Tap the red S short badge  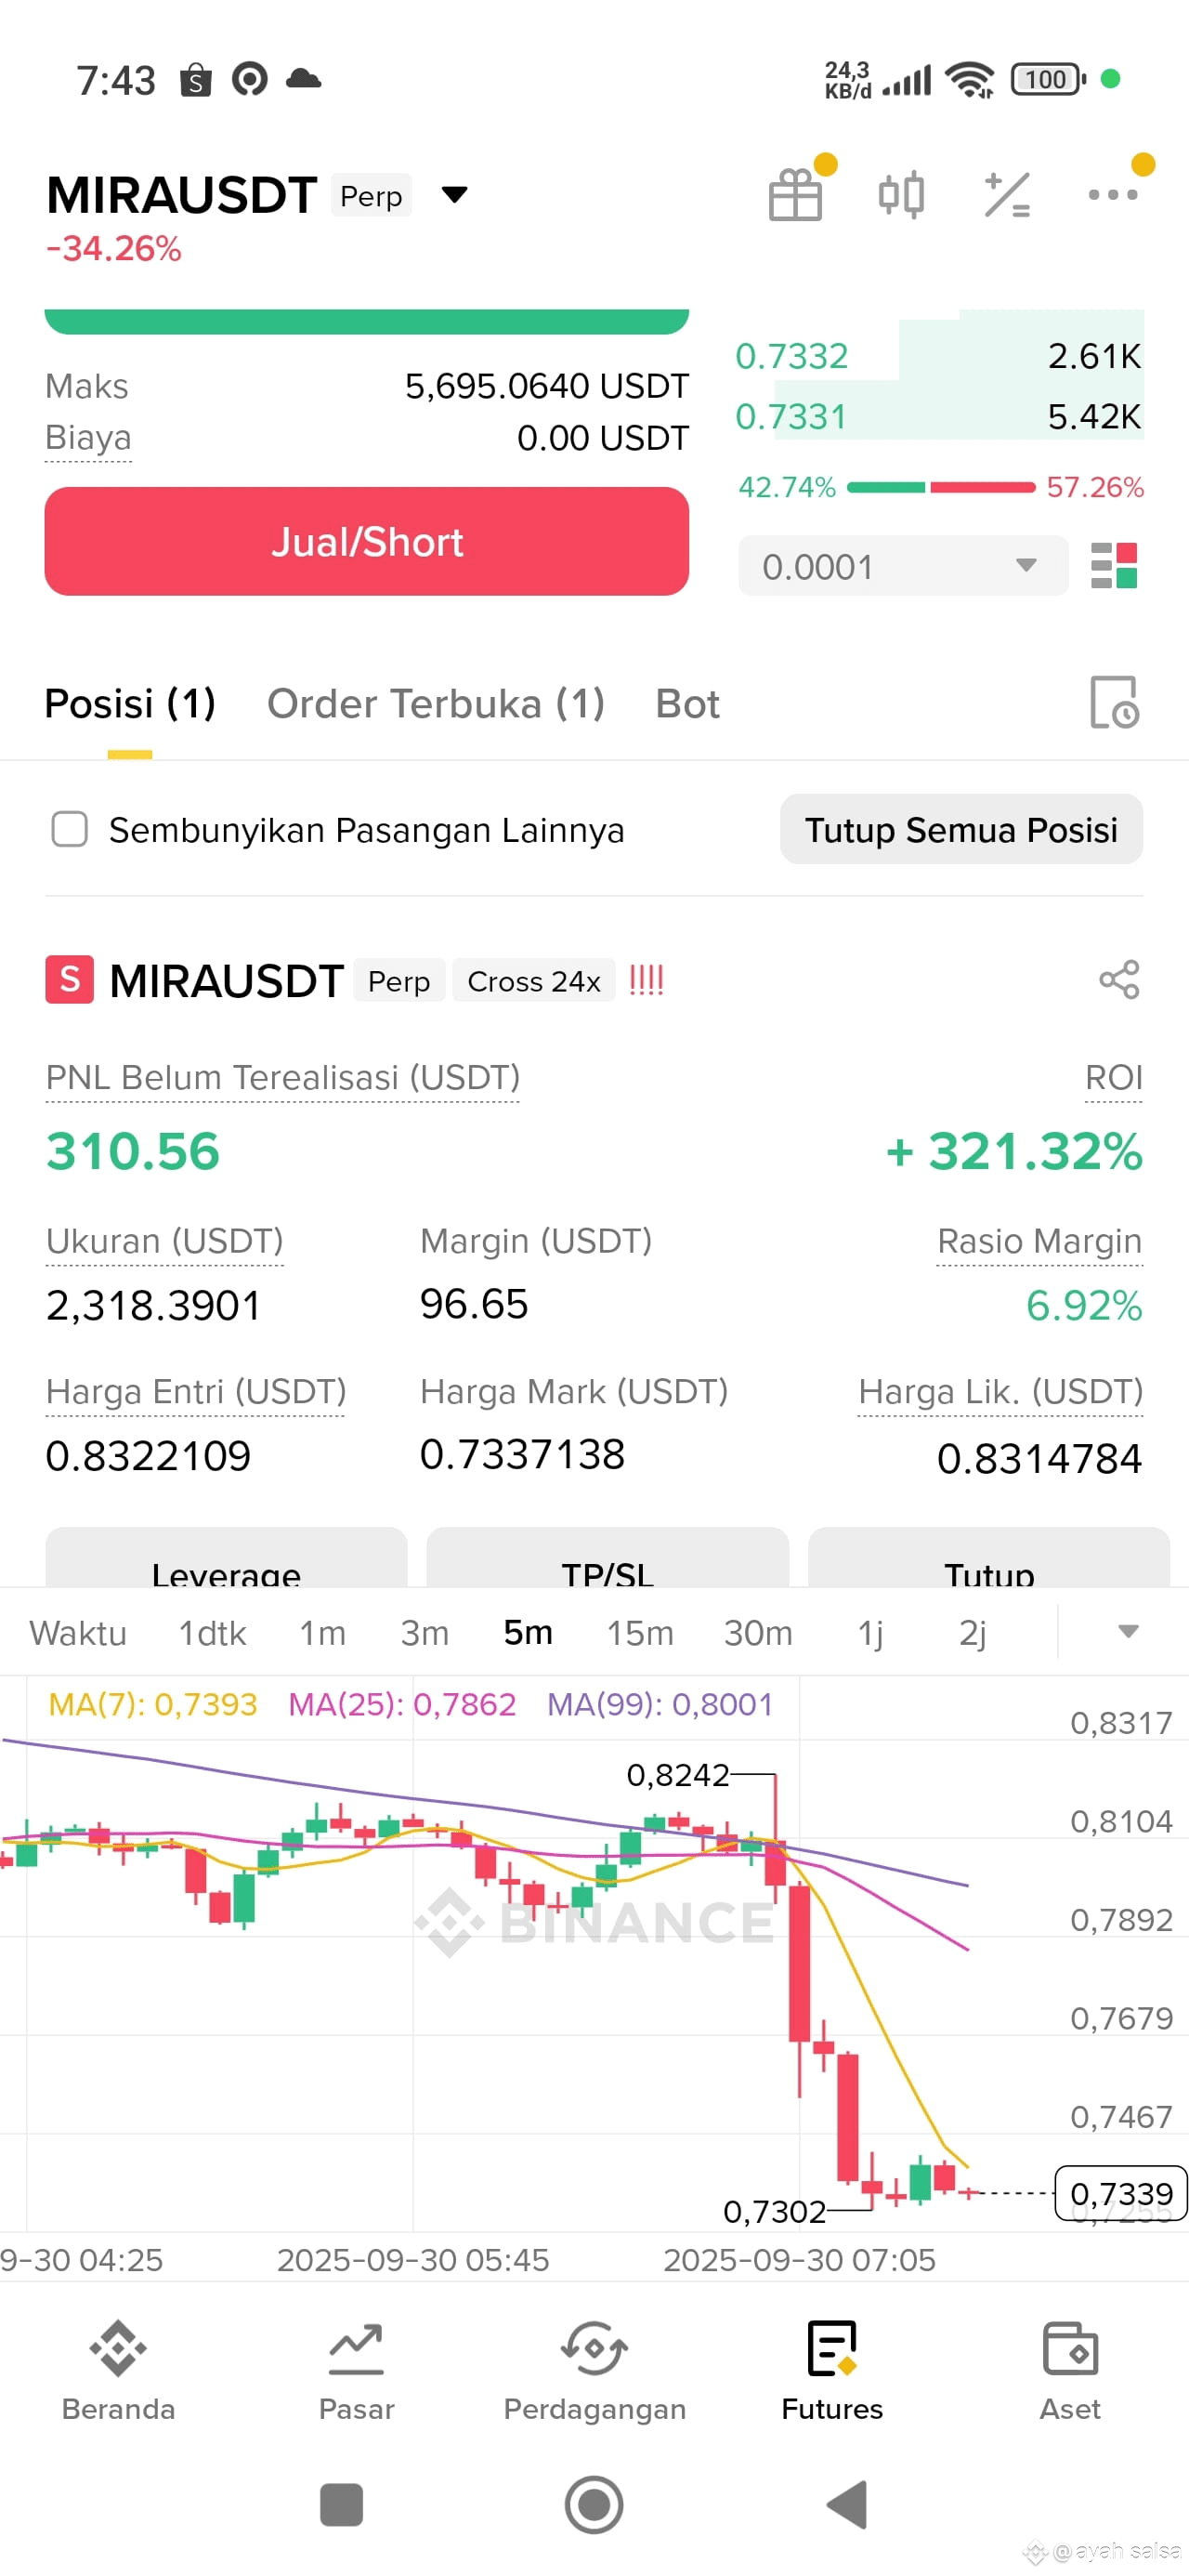pyautogui.click(x=69, y=980)
